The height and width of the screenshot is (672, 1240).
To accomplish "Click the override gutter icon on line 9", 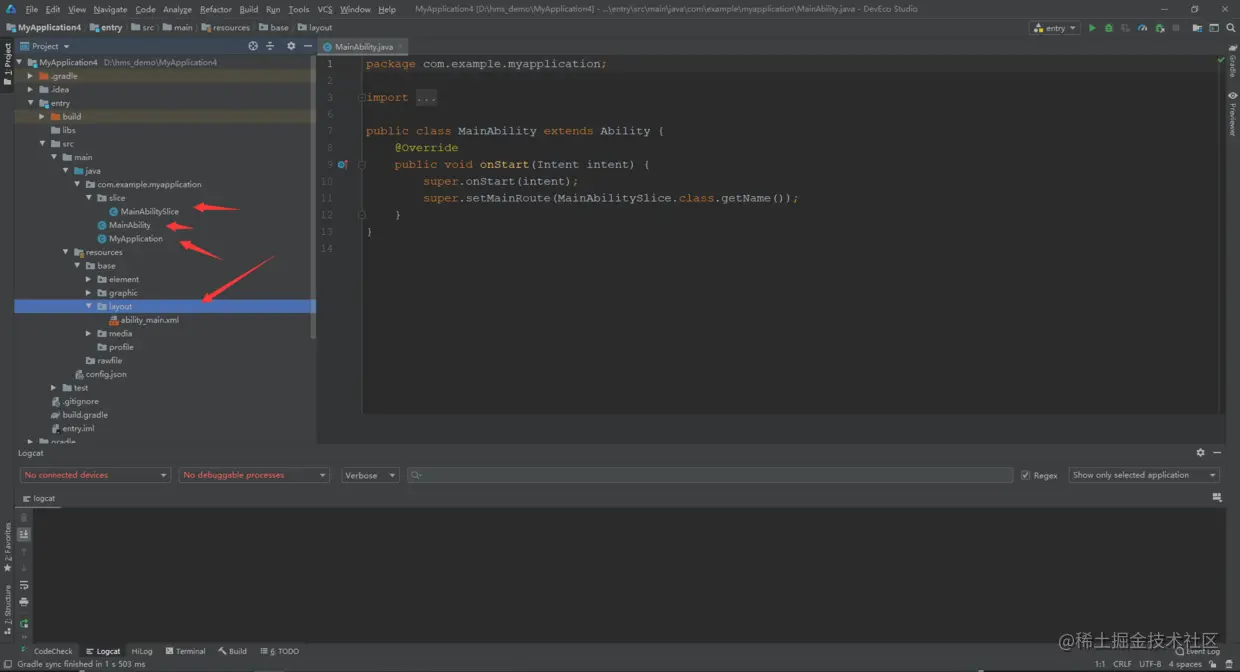I will click(342, 165).
